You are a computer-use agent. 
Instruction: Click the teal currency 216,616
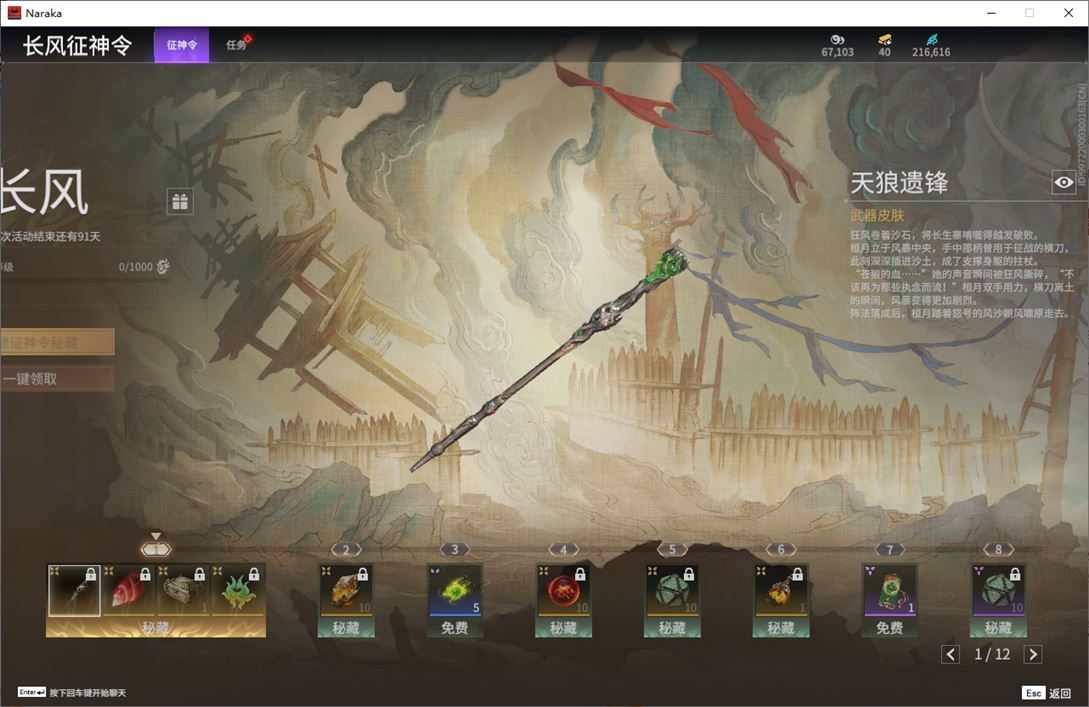tap(931, 46)
